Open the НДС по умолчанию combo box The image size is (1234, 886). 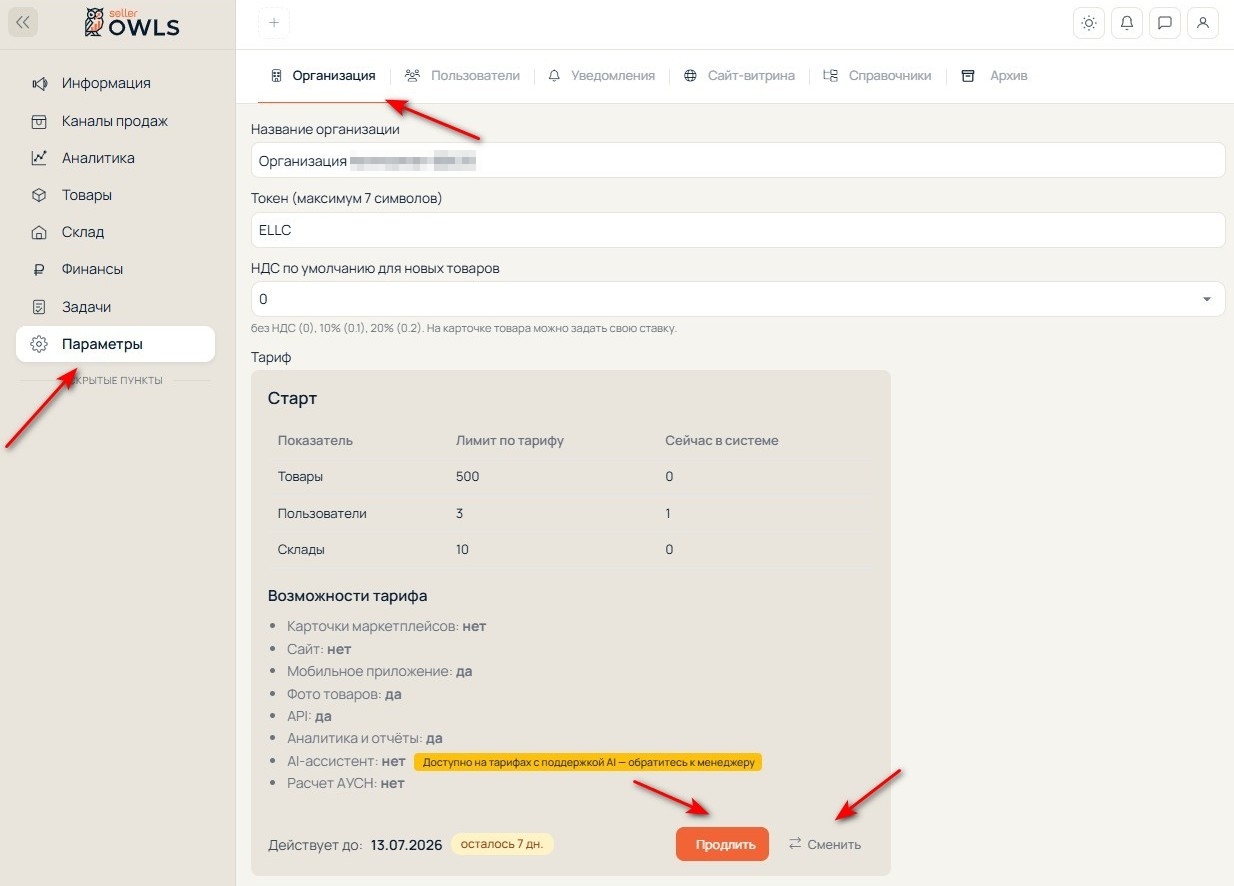coord(738,299)
